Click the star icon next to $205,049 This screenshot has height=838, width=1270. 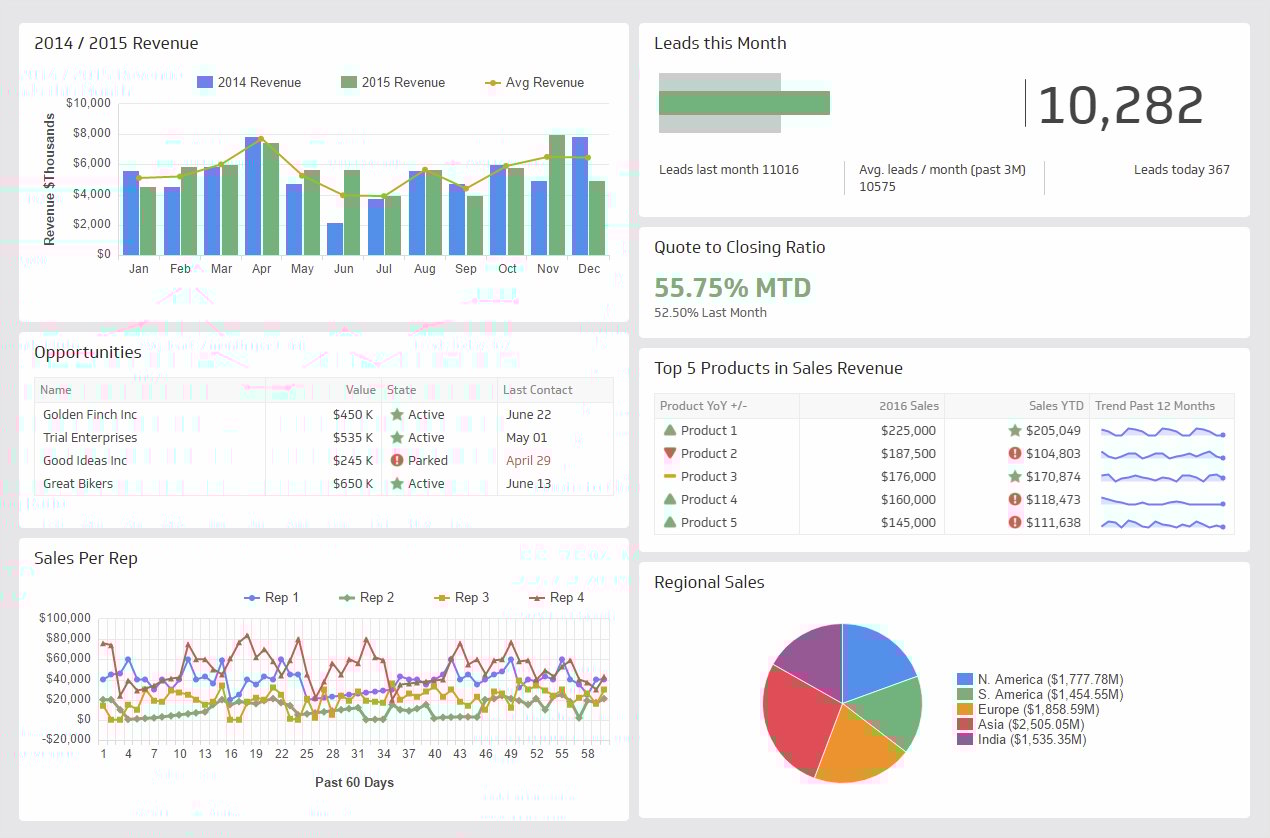[1017, 430]
